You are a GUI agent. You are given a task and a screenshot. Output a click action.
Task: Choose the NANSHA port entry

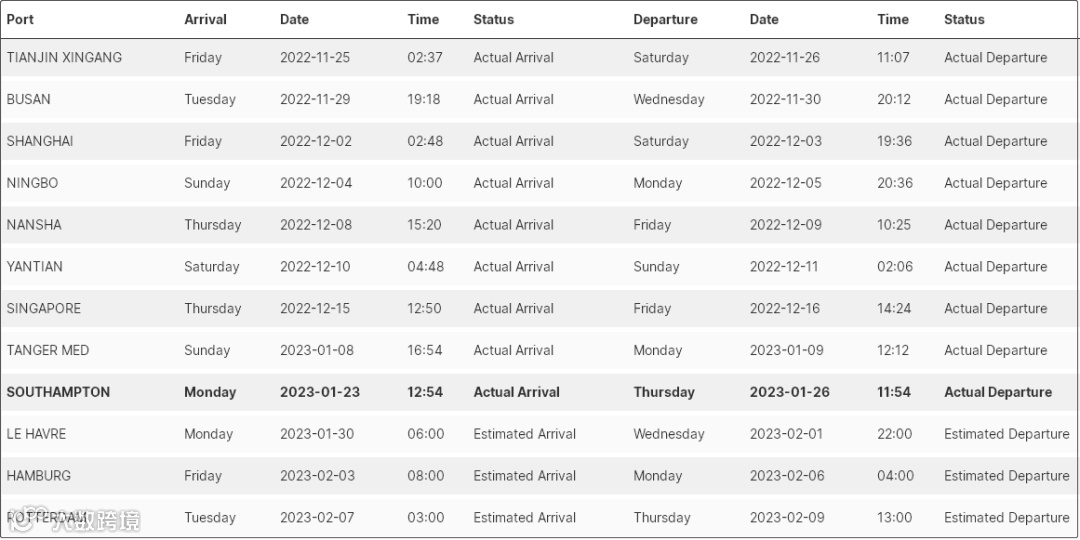(34, 225)
